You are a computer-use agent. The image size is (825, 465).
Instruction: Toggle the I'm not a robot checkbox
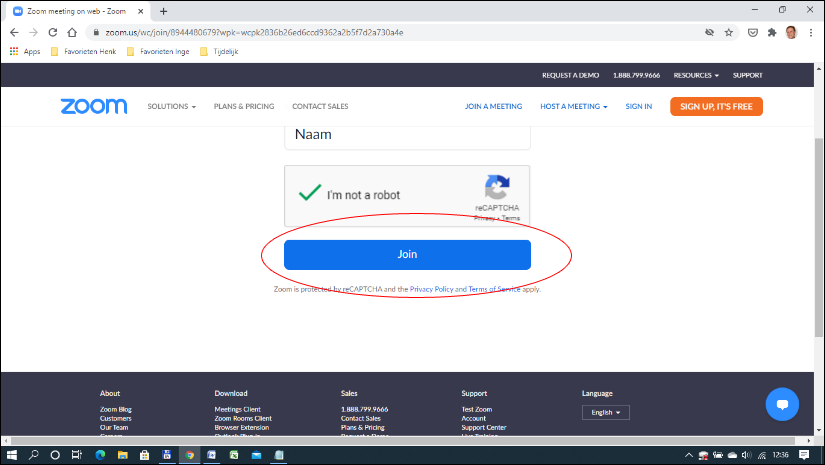click(x=310, y=194)
